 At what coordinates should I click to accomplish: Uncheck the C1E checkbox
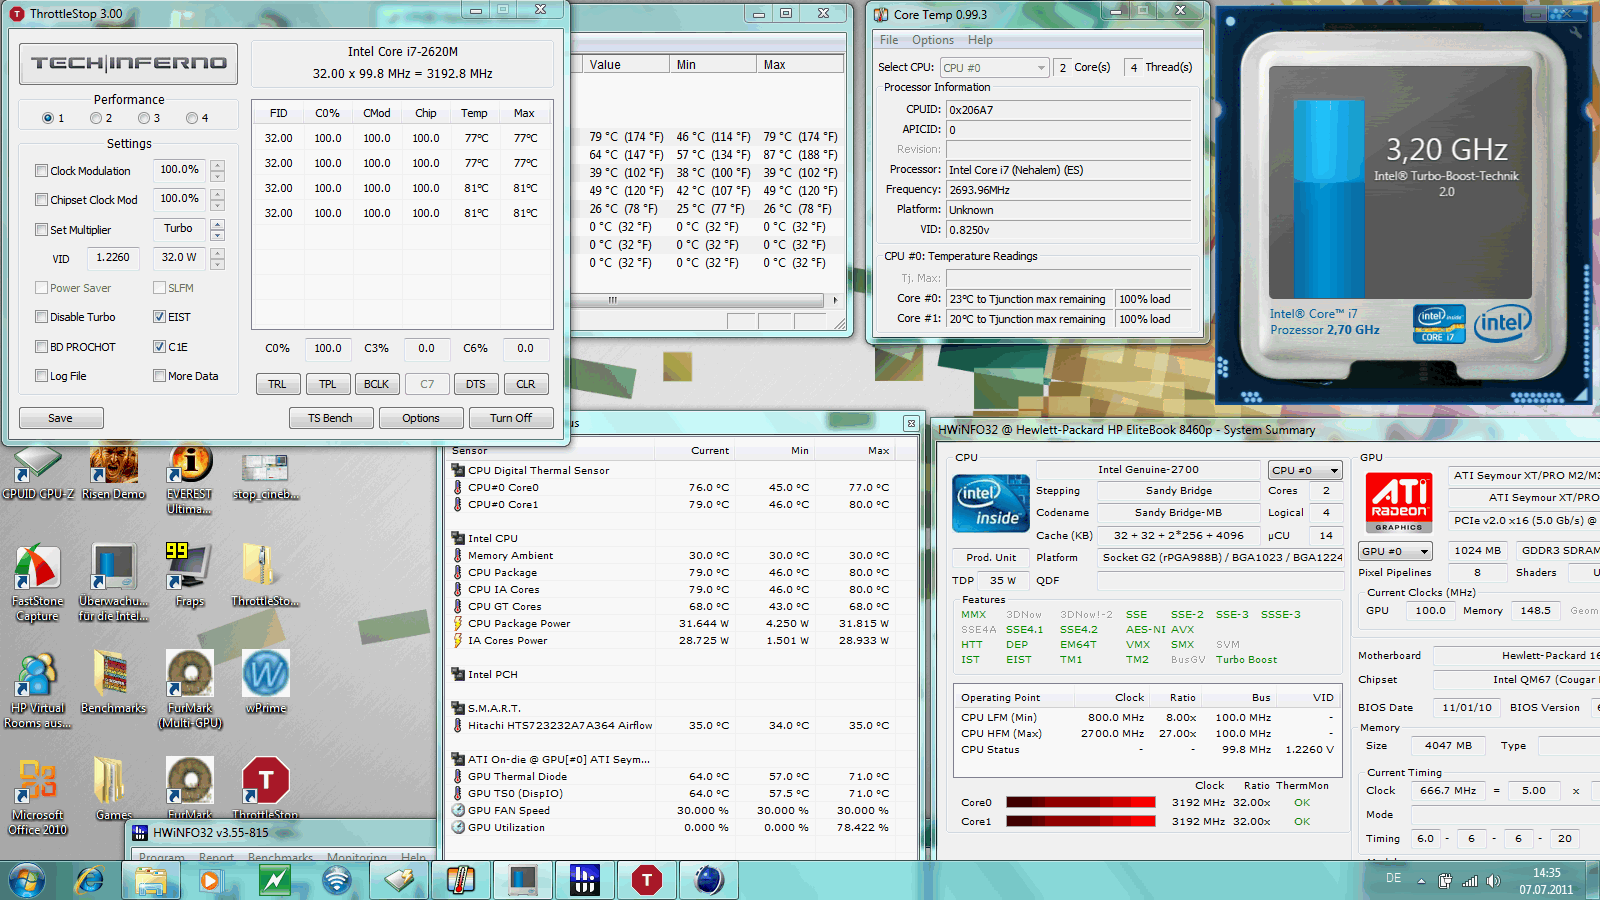(159, 347)
